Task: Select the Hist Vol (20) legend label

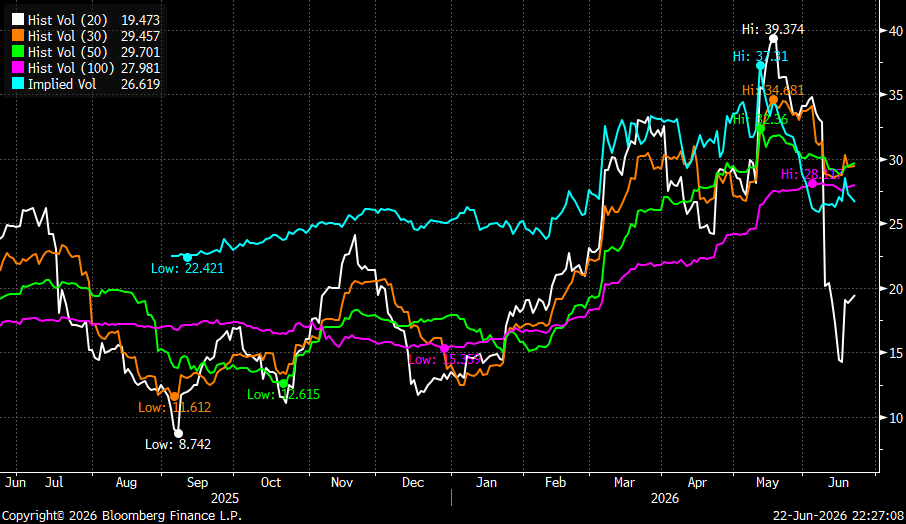Action: pos(68,20)
